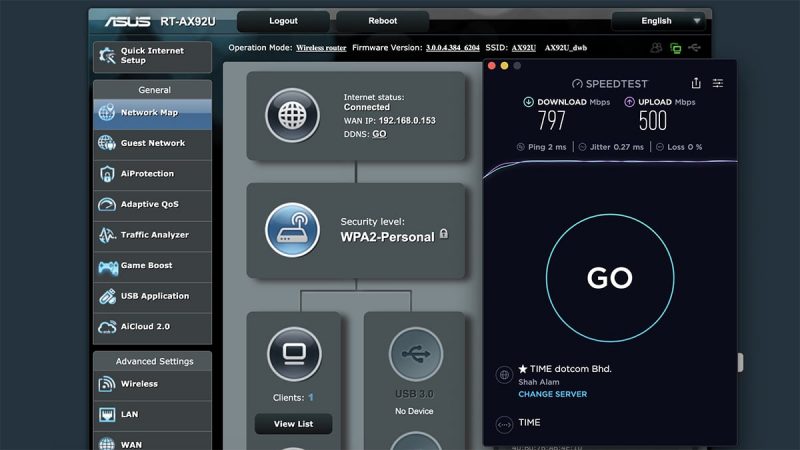Click the Jitter 0.27 ms reading

pyautogui.click(x=611, y=147)
